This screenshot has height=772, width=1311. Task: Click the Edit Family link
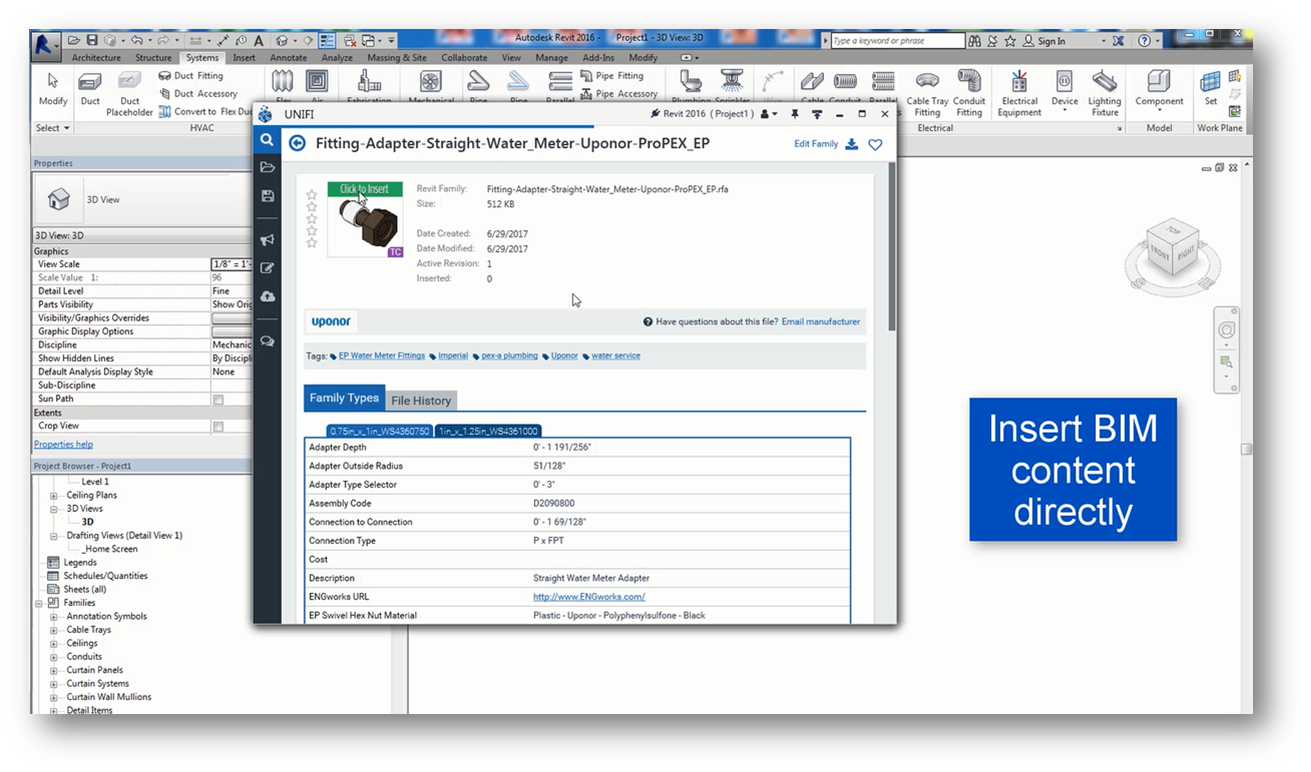pyautogui.click(x=816, y=144)
